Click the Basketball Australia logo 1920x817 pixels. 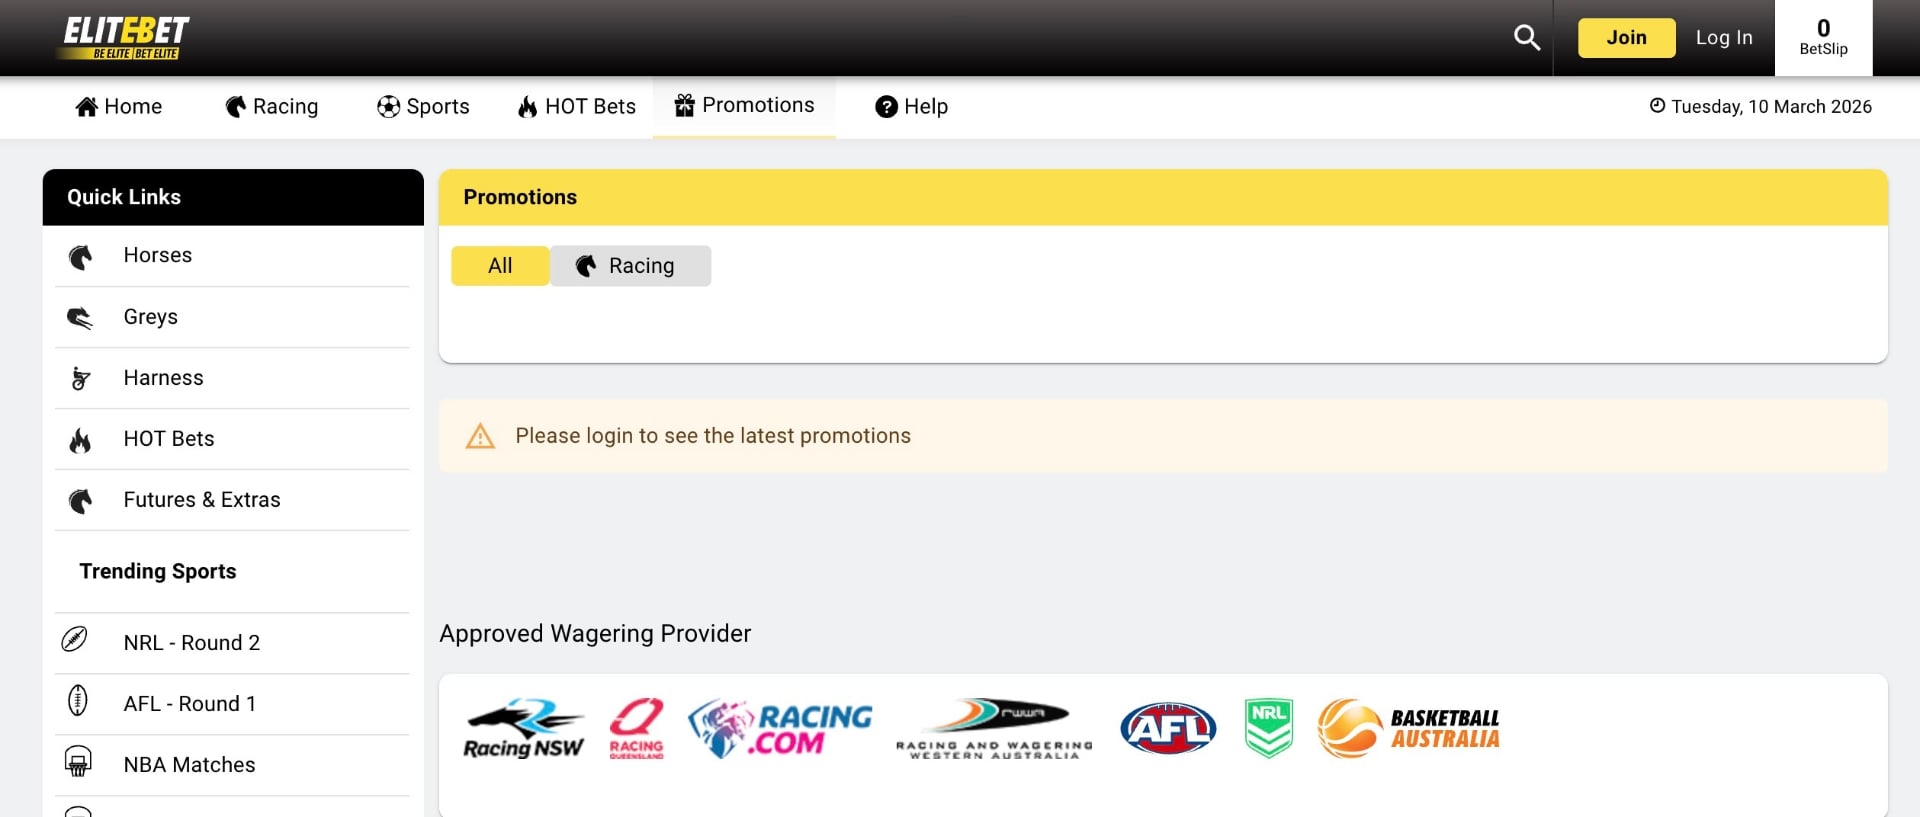click(1408, 729)
